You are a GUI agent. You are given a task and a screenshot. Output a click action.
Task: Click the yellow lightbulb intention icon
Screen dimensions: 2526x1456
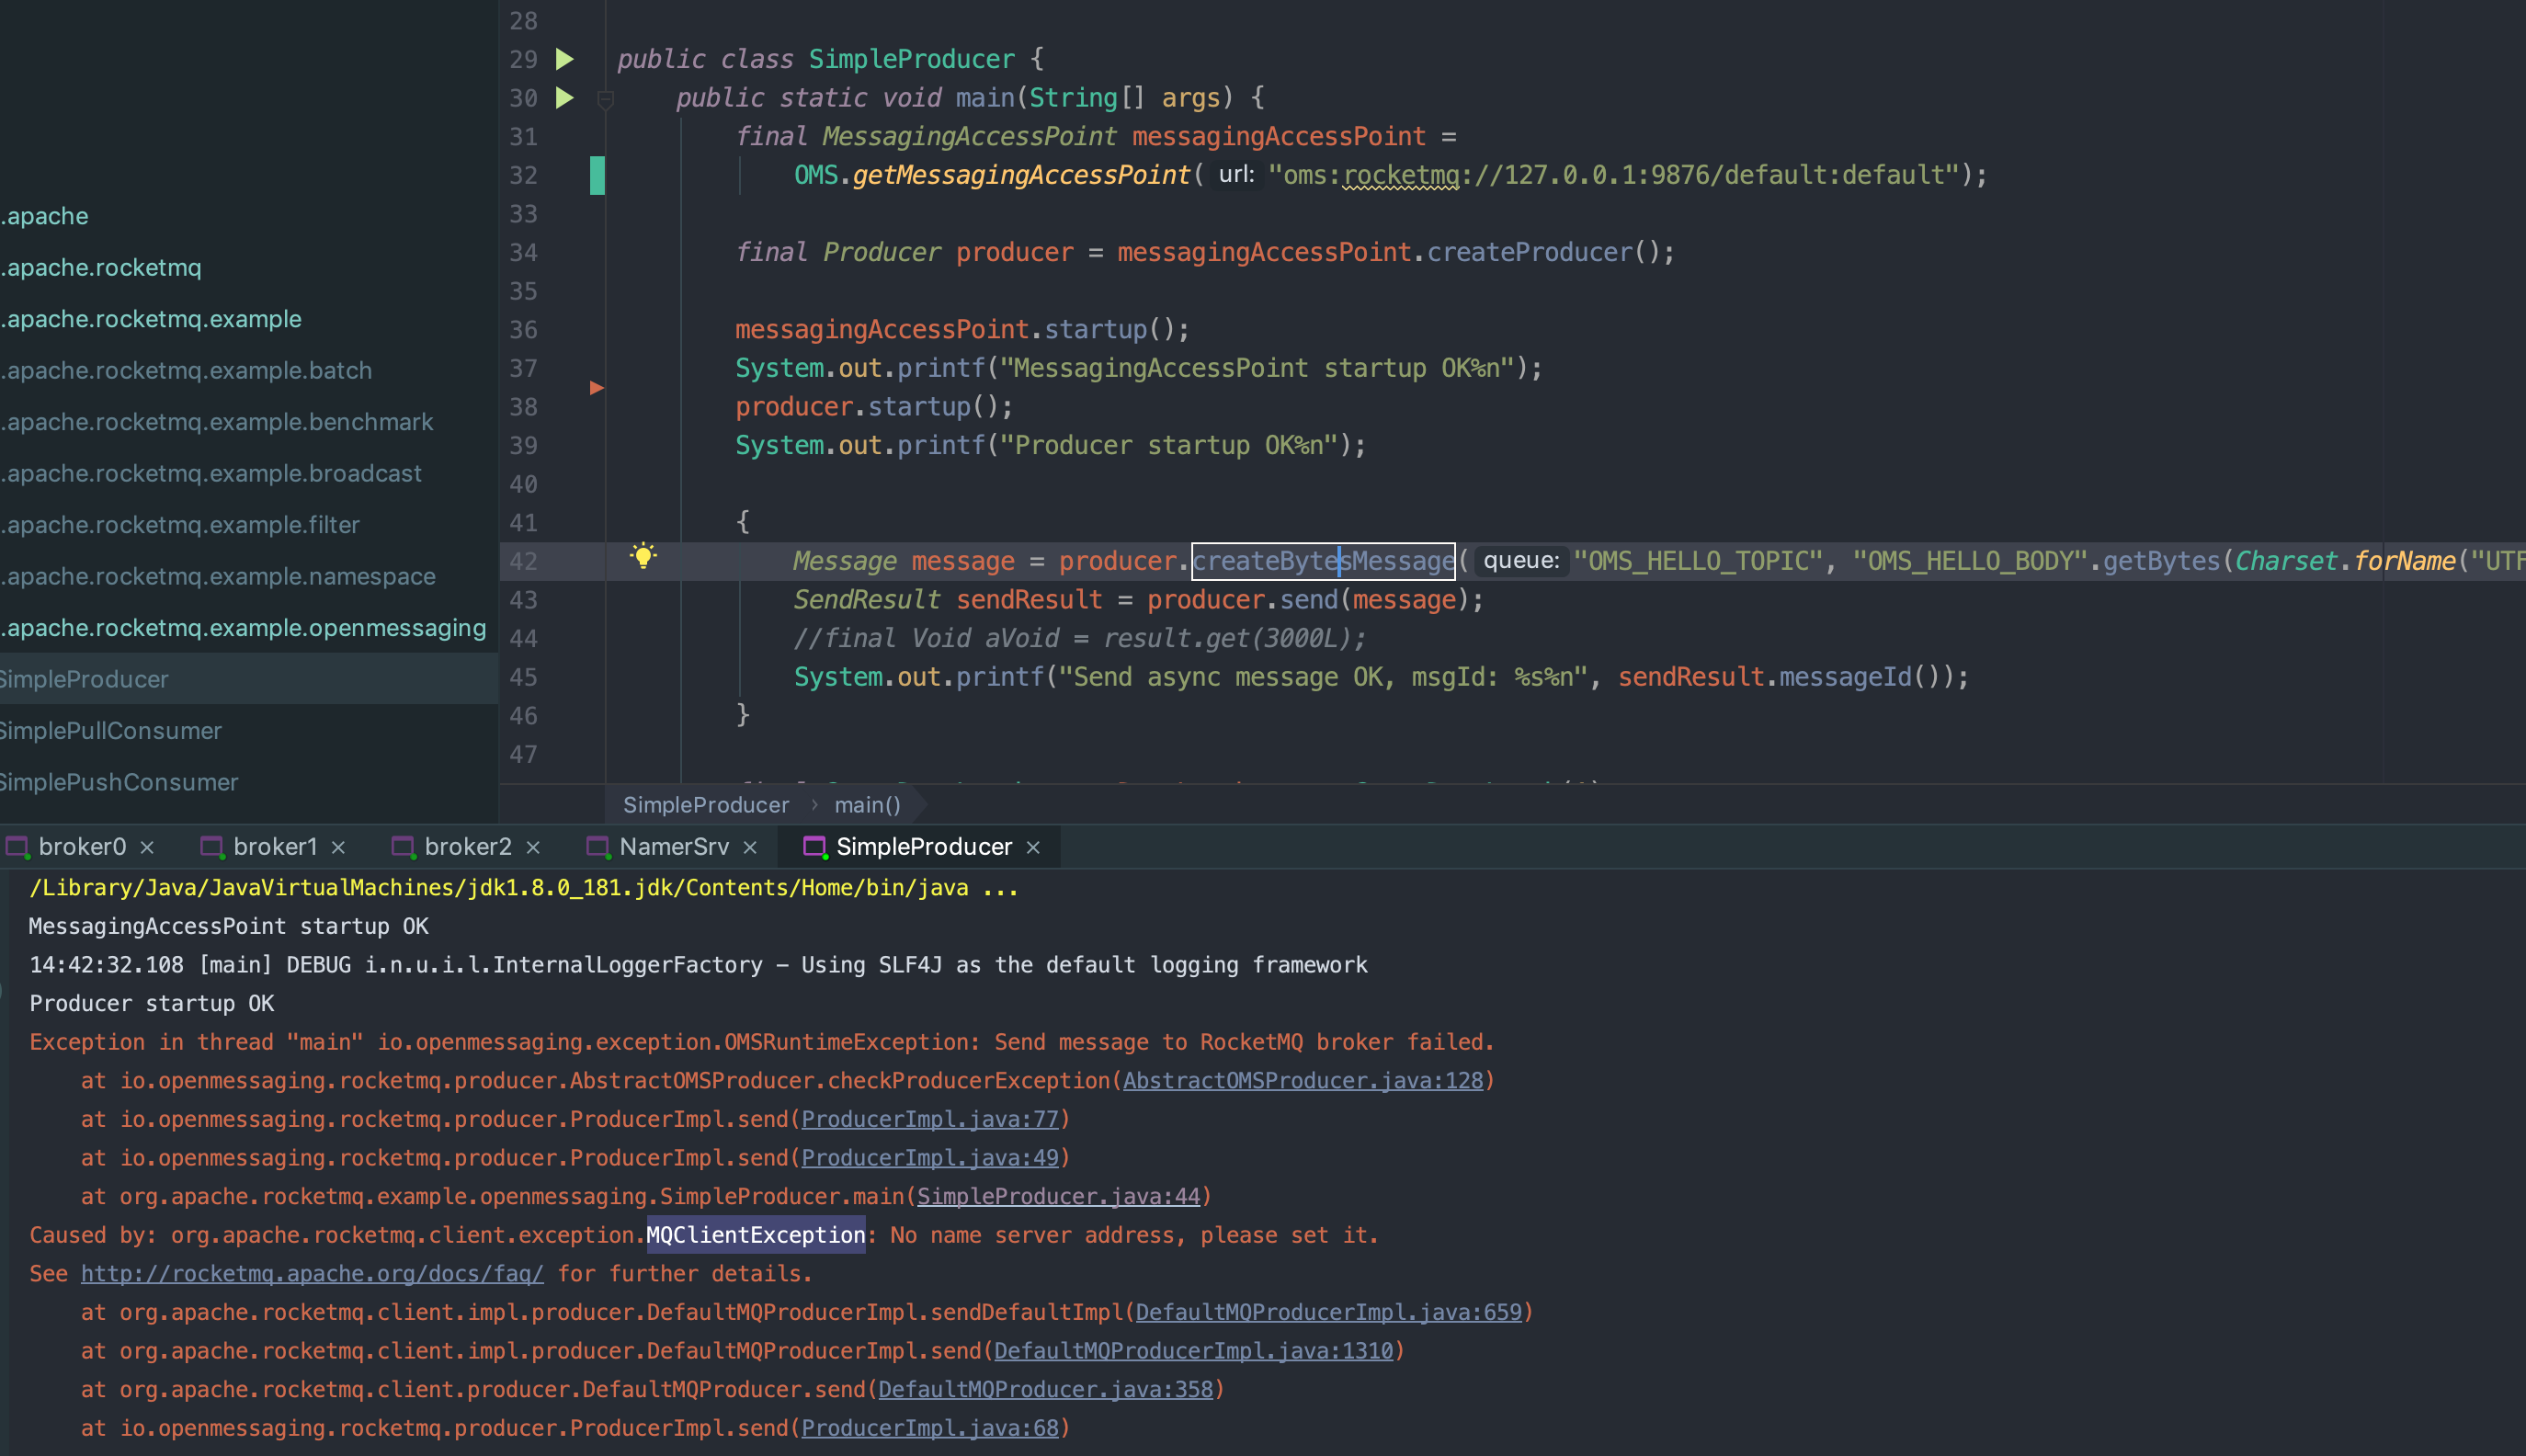pos(643,556)
